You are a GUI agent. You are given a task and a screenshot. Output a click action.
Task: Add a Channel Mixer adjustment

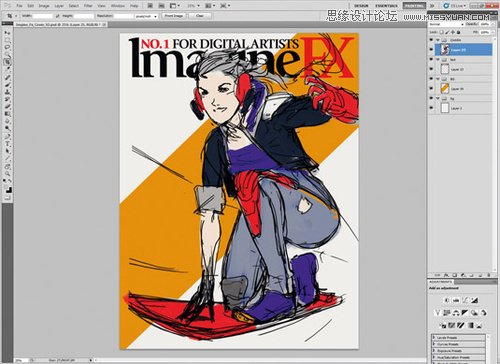[484, 313]
